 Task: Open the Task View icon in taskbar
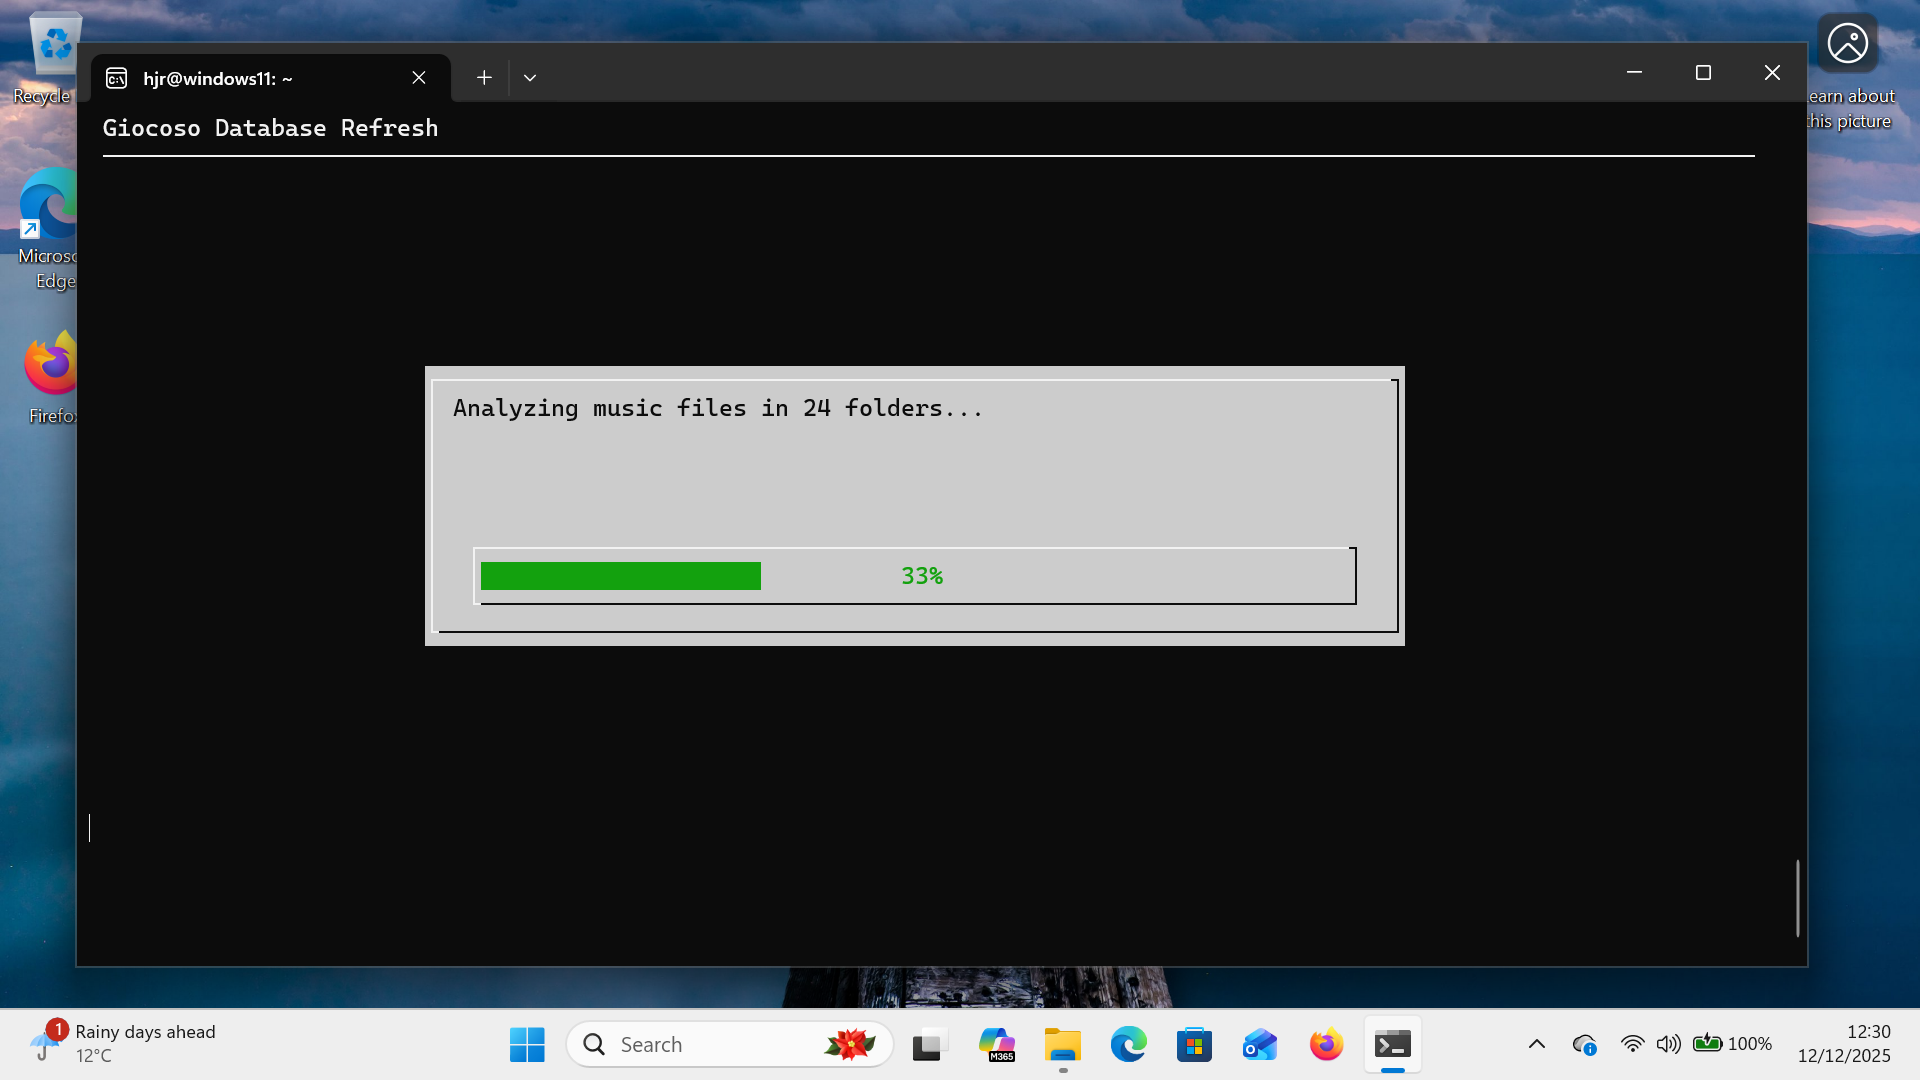[x=929, y=1044]
